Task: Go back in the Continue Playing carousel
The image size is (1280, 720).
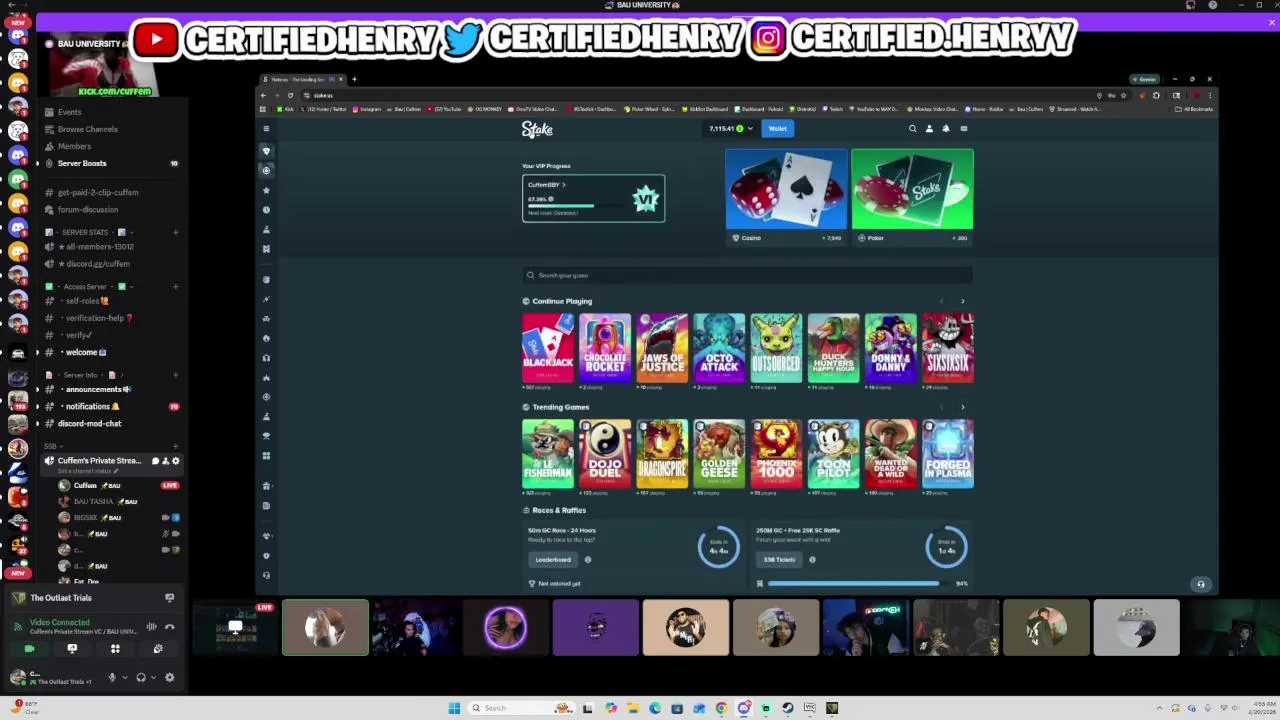Action: (x=941, y=301)
